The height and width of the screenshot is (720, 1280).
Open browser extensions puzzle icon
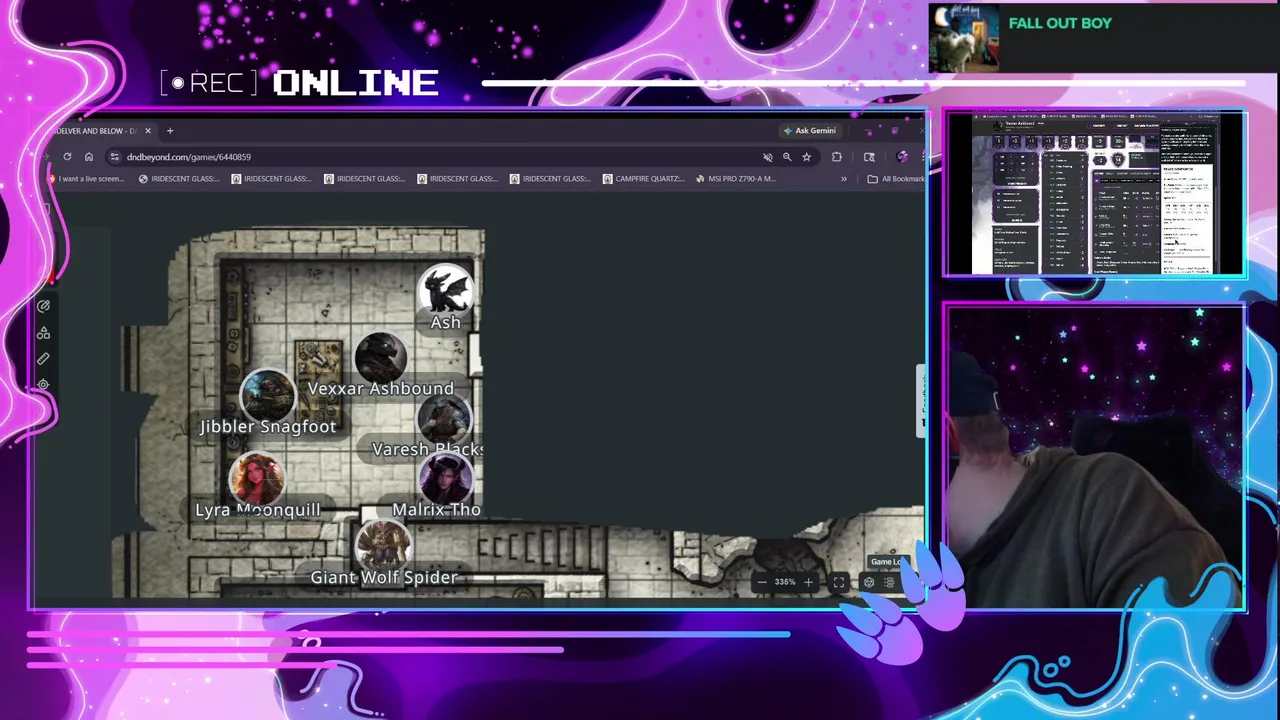tap(837, 157)
